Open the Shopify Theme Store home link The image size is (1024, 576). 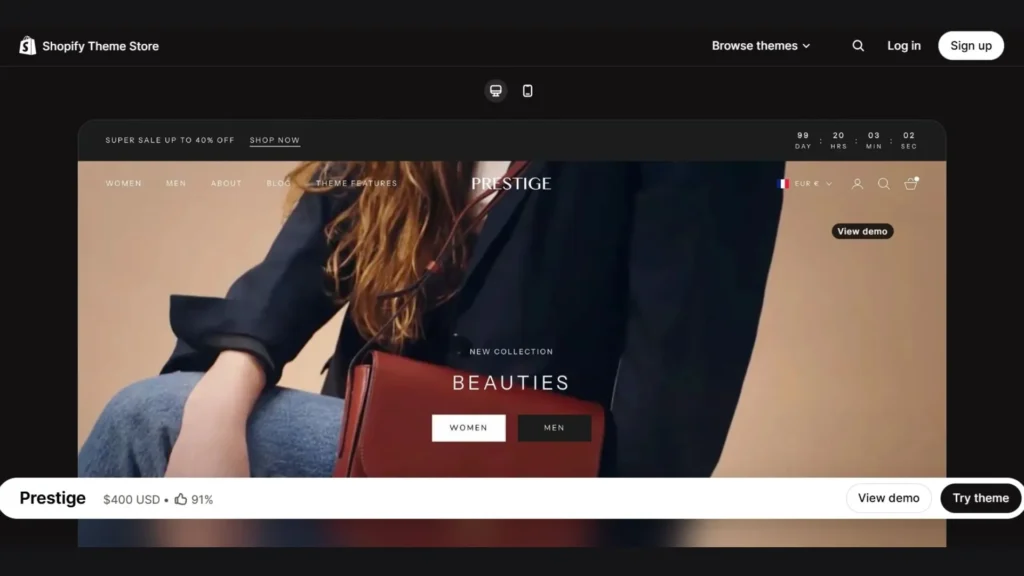(101, 46)
